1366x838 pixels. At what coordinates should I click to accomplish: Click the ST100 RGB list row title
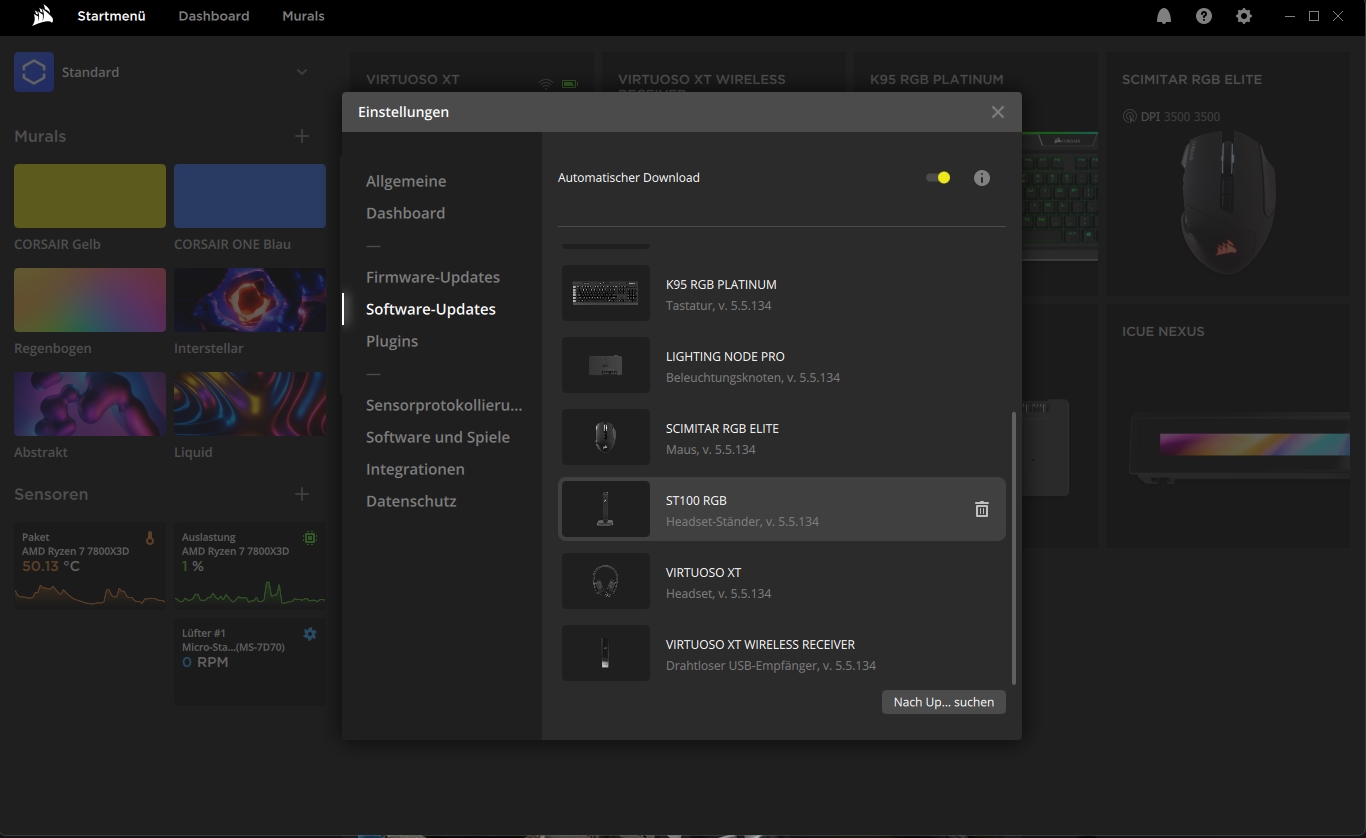(696, 500)
